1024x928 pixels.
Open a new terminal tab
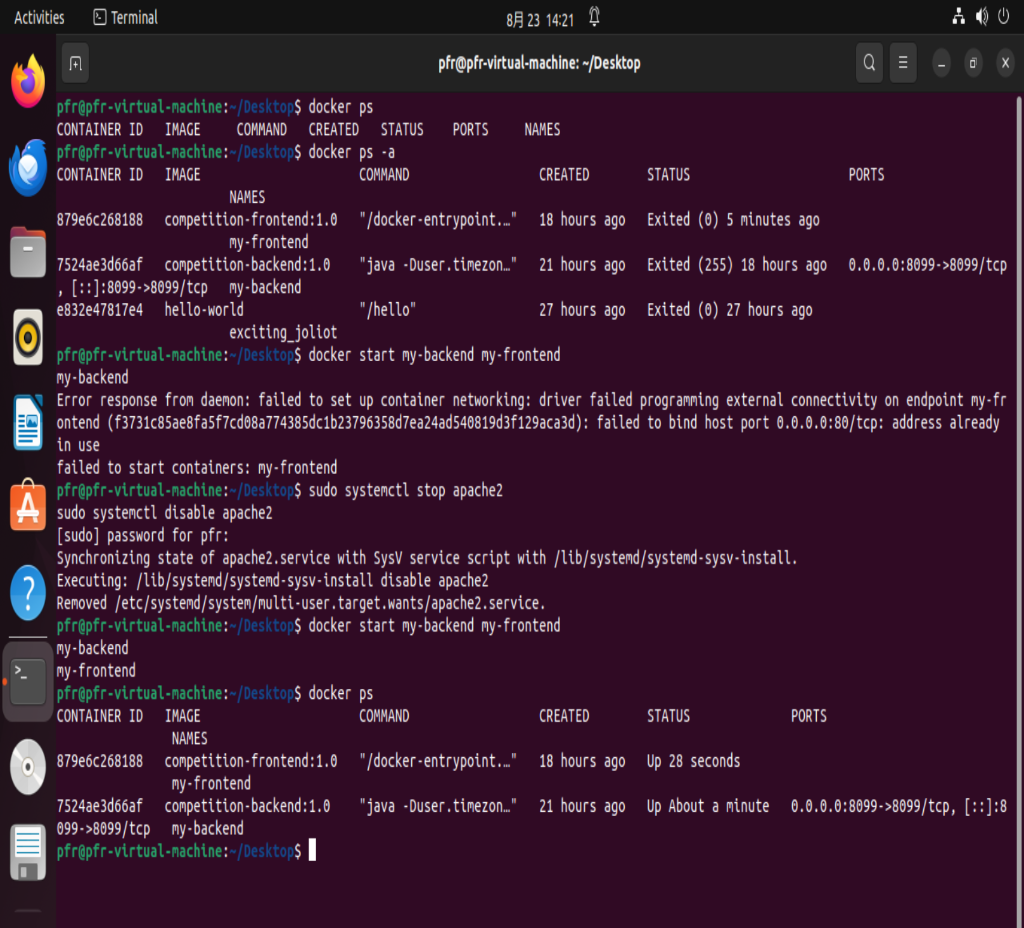(76, 63)
